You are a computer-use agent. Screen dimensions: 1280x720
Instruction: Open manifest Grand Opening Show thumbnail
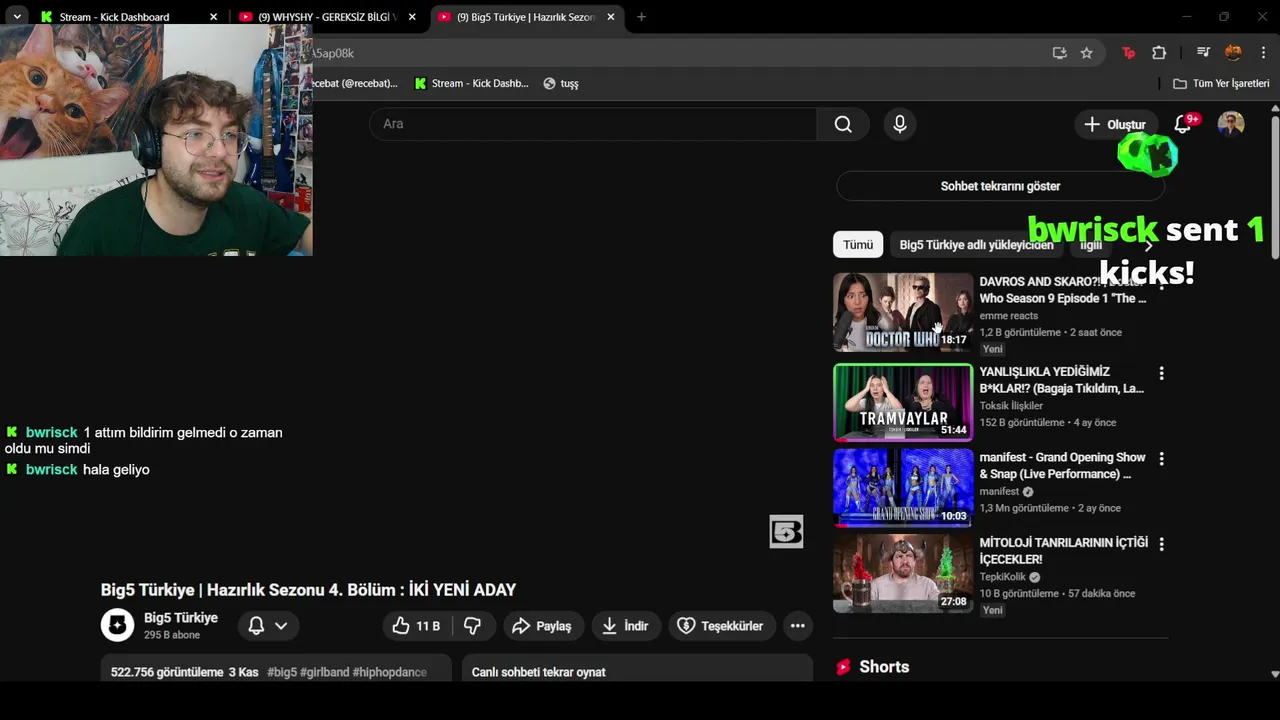[x=903, y=487]
